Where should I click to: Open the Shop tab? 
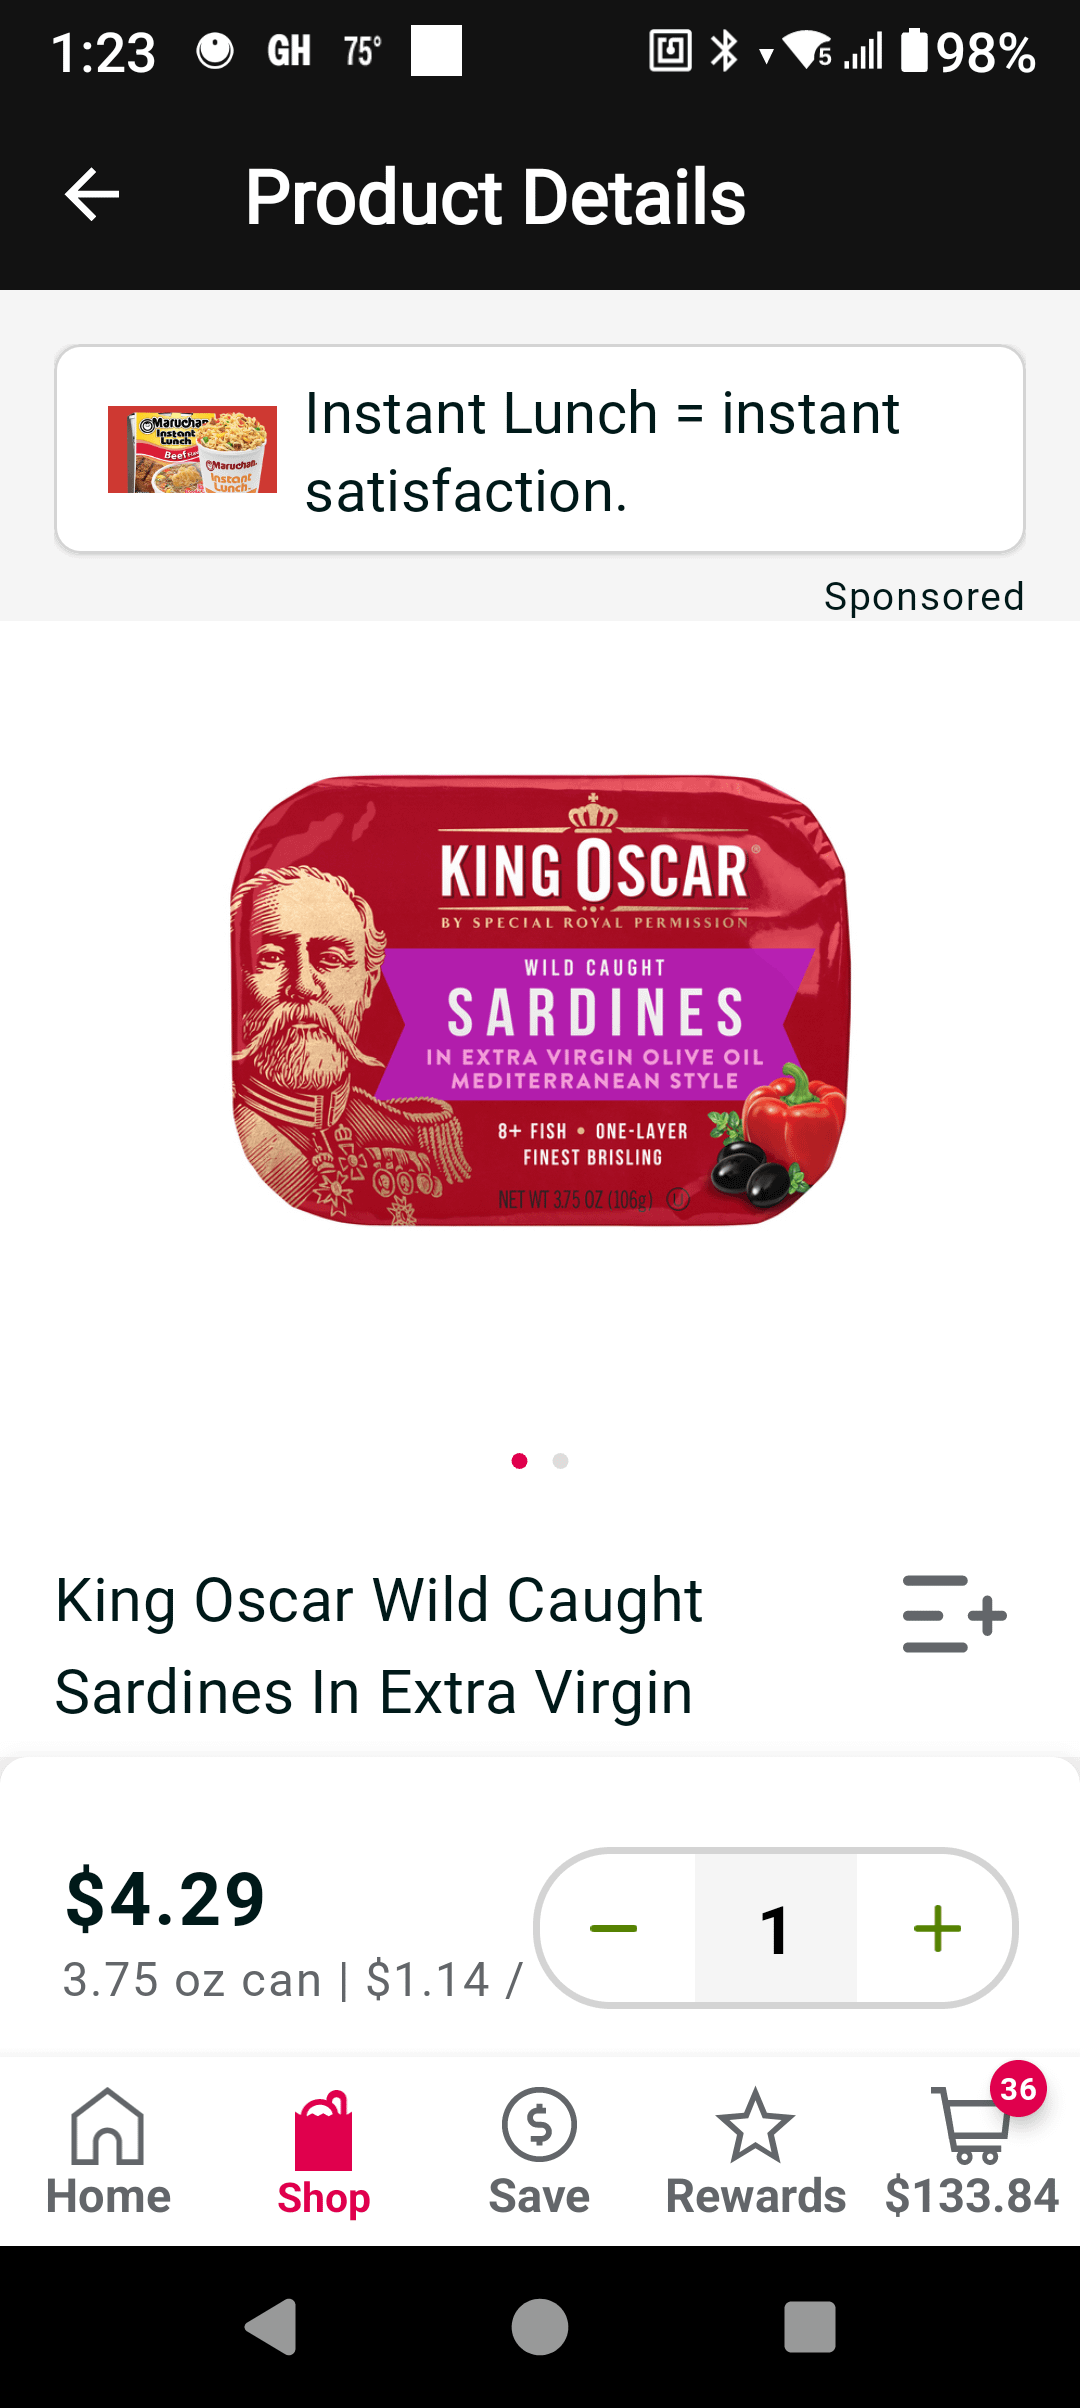point(324,2152)
